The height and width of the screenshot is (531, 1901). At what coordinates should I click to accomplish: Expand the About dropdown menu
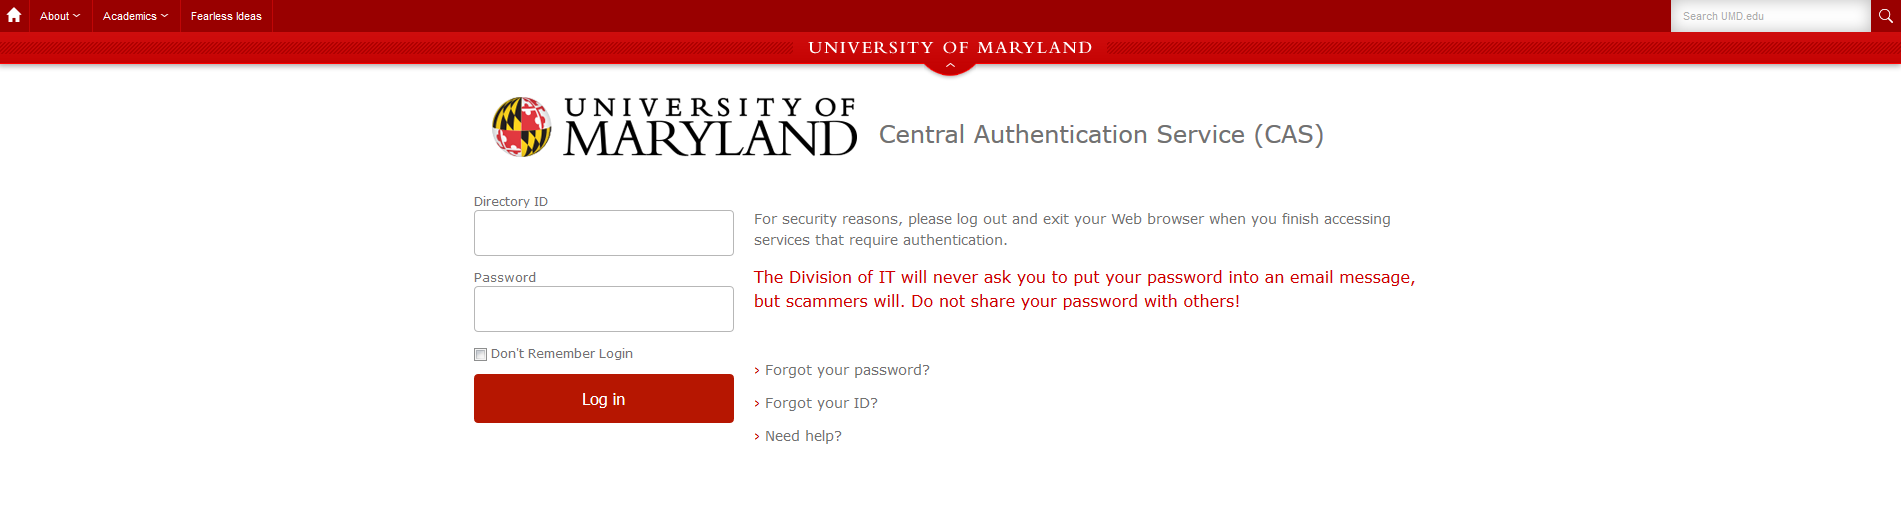pos(60,16)
